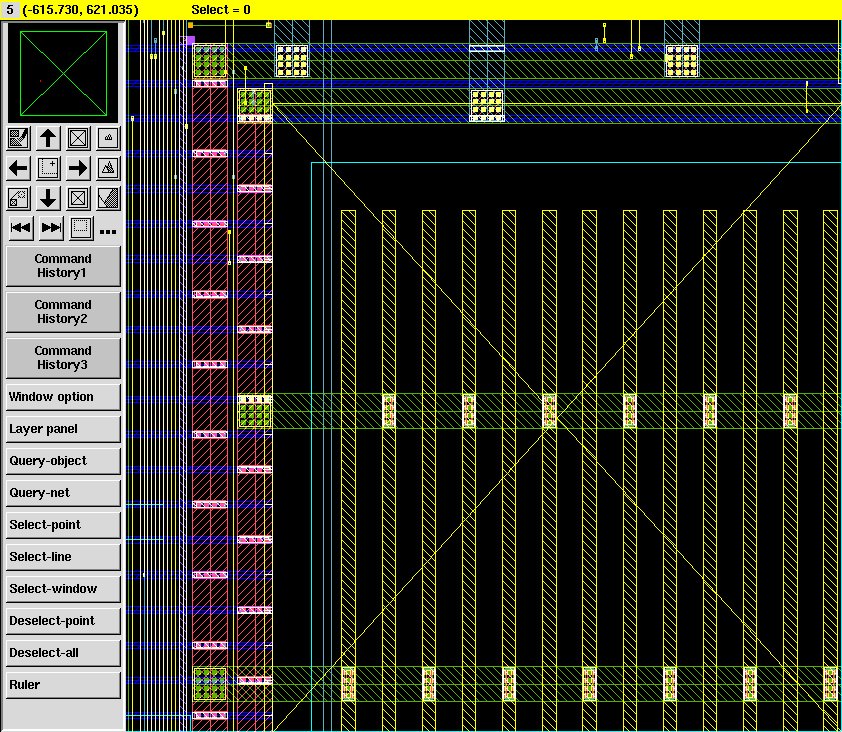Go to first view with rewind icon
This screenshot has height=732, width=842.
pos(19,228)
